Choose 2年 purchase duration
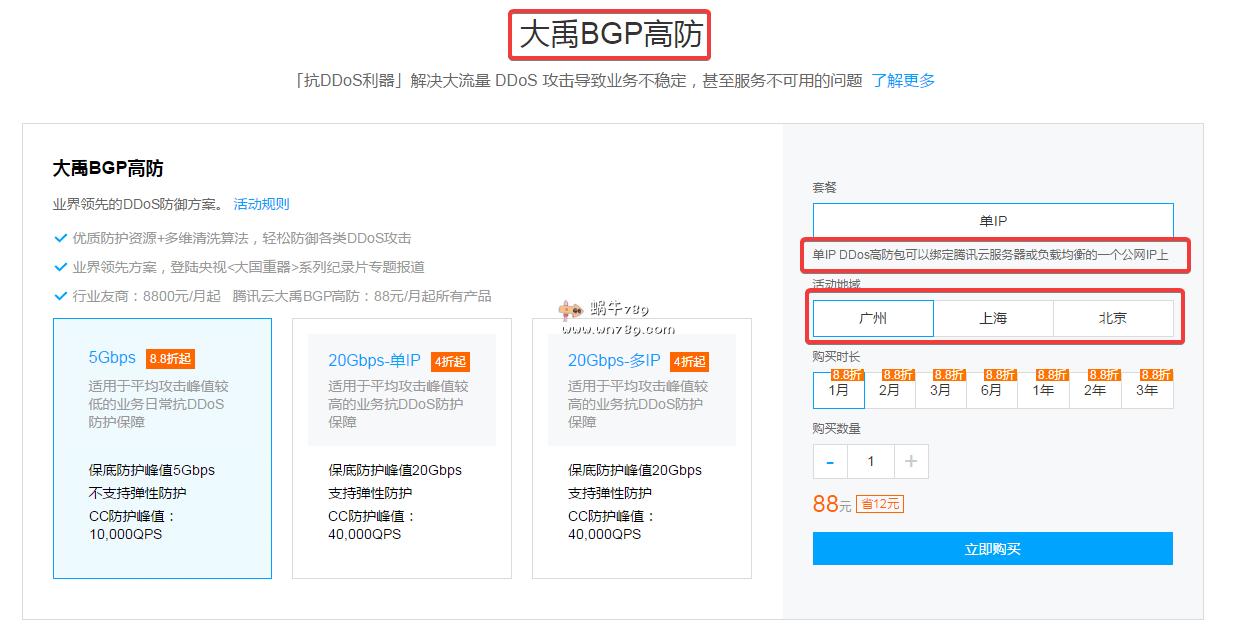The width and height of the screenshot is (1233, 637). [1096, 390]
